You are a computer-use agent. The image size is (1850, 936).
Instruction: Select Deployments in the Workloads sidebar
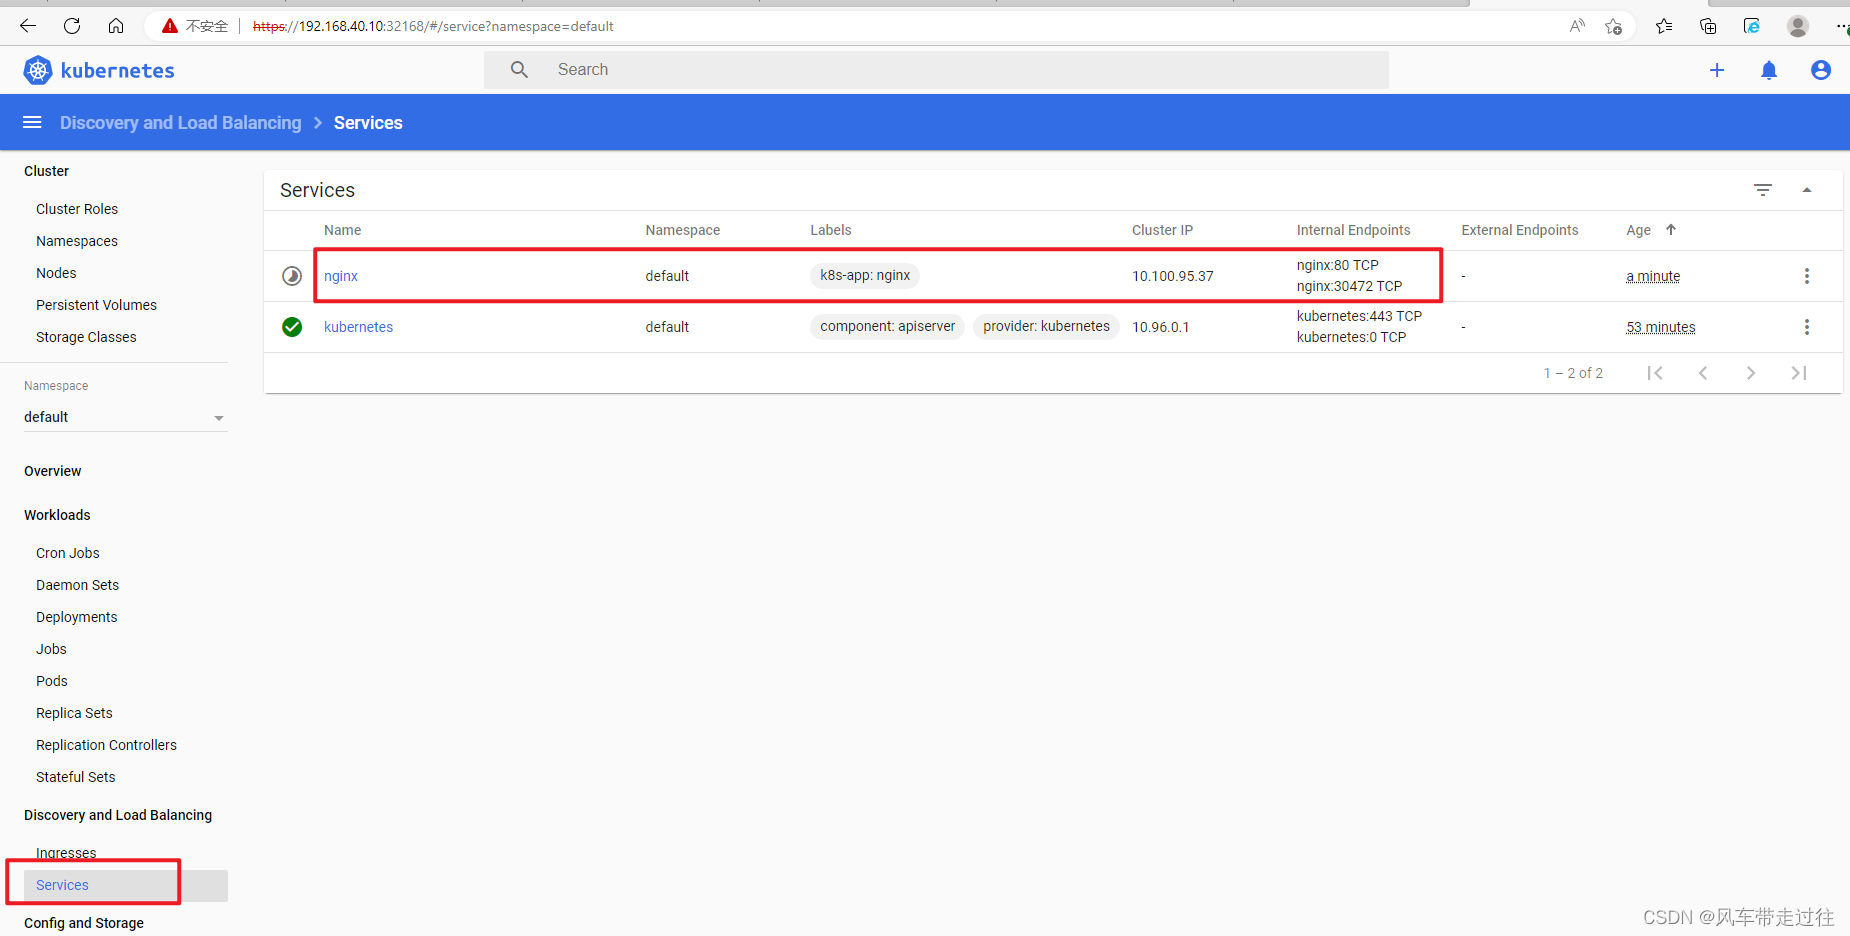(x=76, y=617)
